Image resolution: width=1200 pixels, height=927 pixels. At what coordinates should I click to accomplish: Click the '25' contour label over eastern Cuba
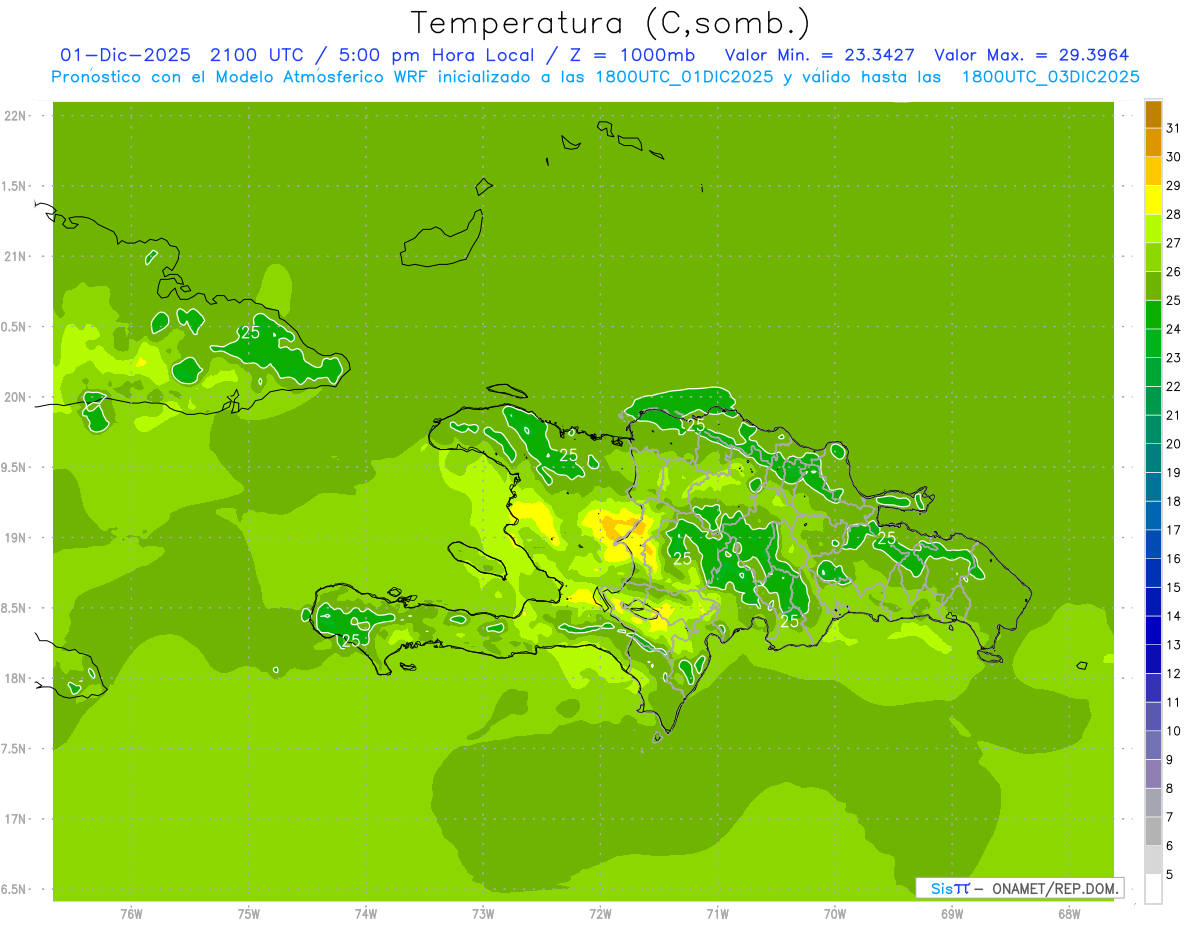coord(251,333)
